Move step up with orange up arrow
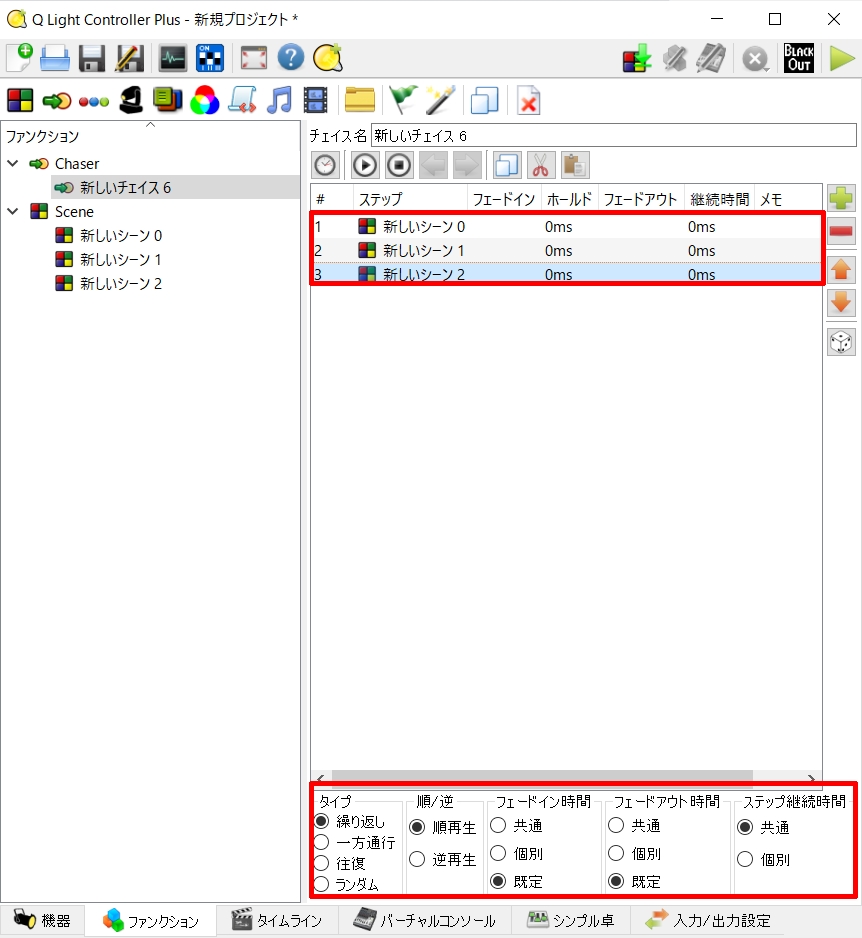Viewport: 862px width, 938px height. 841,270
